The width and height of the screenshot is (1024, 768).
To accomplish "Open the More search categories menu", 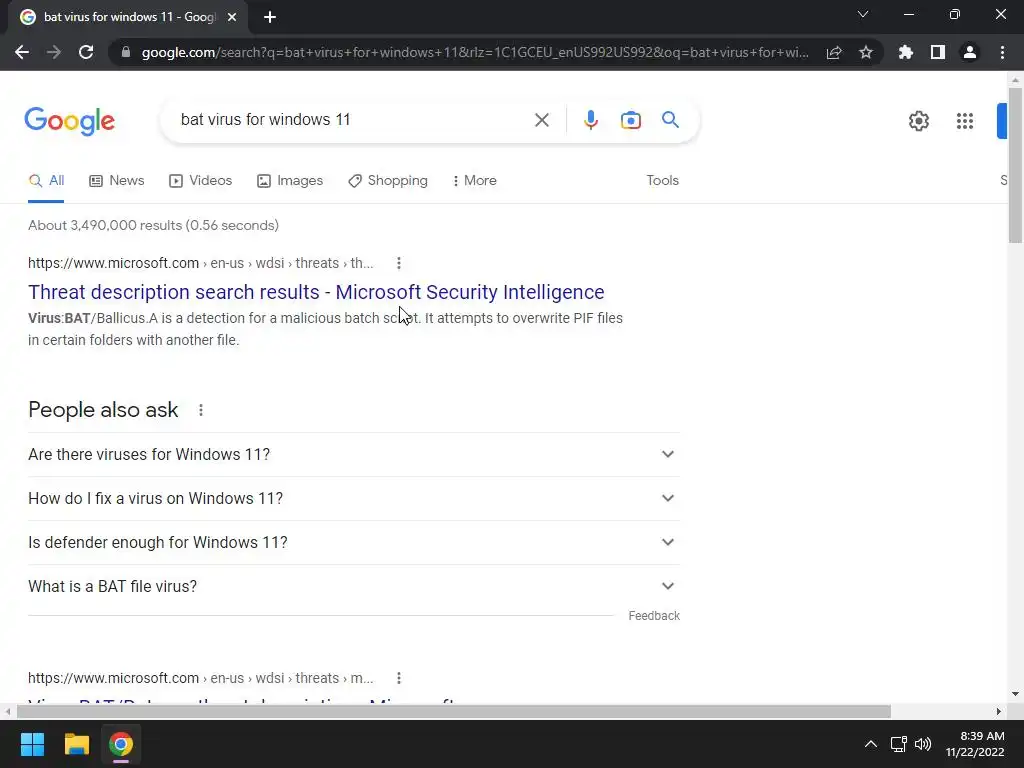I will point(475,181).
